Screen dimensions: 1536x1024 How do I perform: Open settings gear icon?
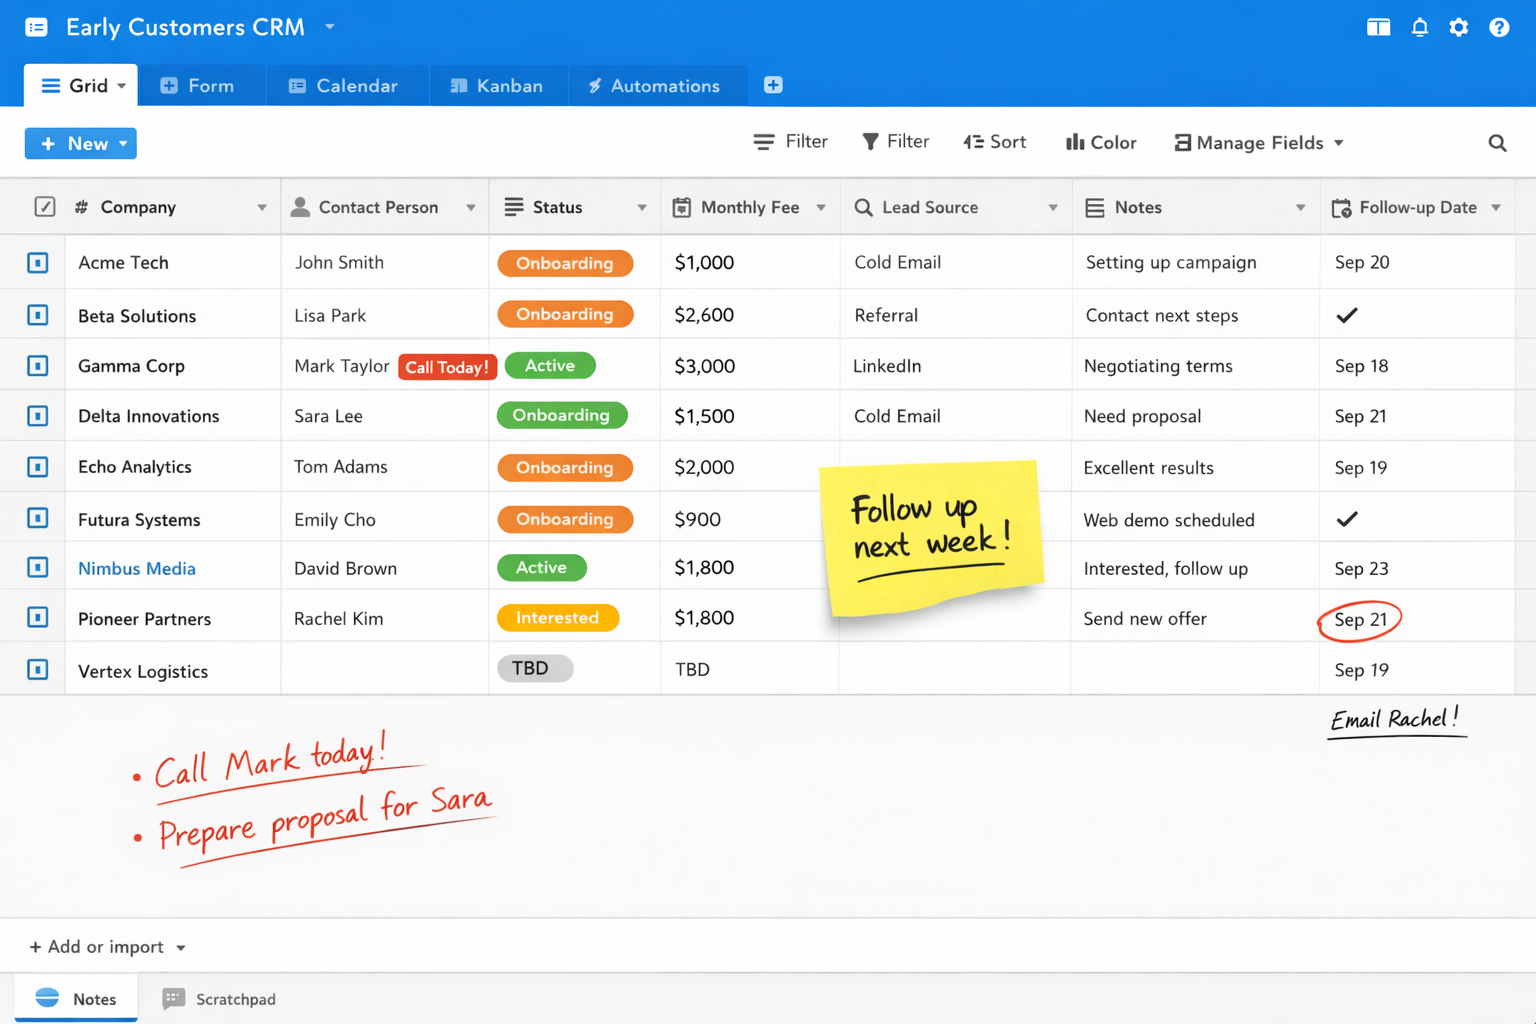(1459, 27)
